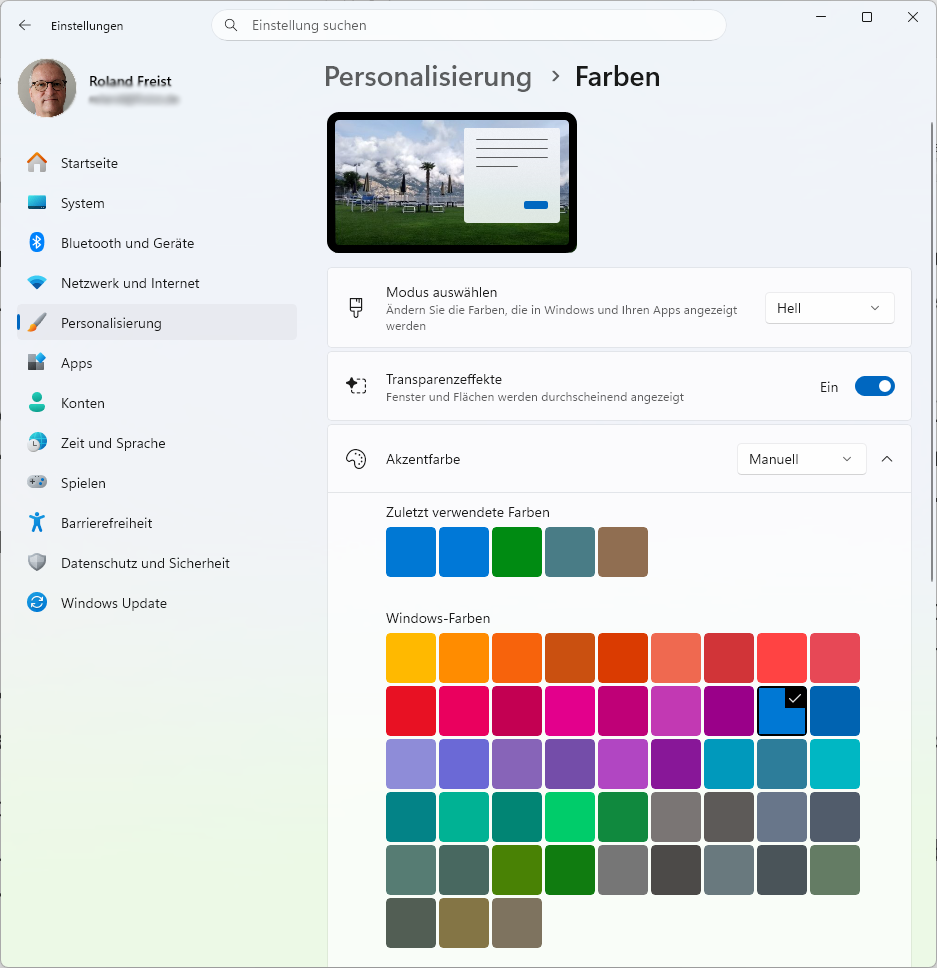Viewport: 937px width, 968px height.
Task: Select yellow-gold Windows color swatch
Action: (x=411, y=657)
